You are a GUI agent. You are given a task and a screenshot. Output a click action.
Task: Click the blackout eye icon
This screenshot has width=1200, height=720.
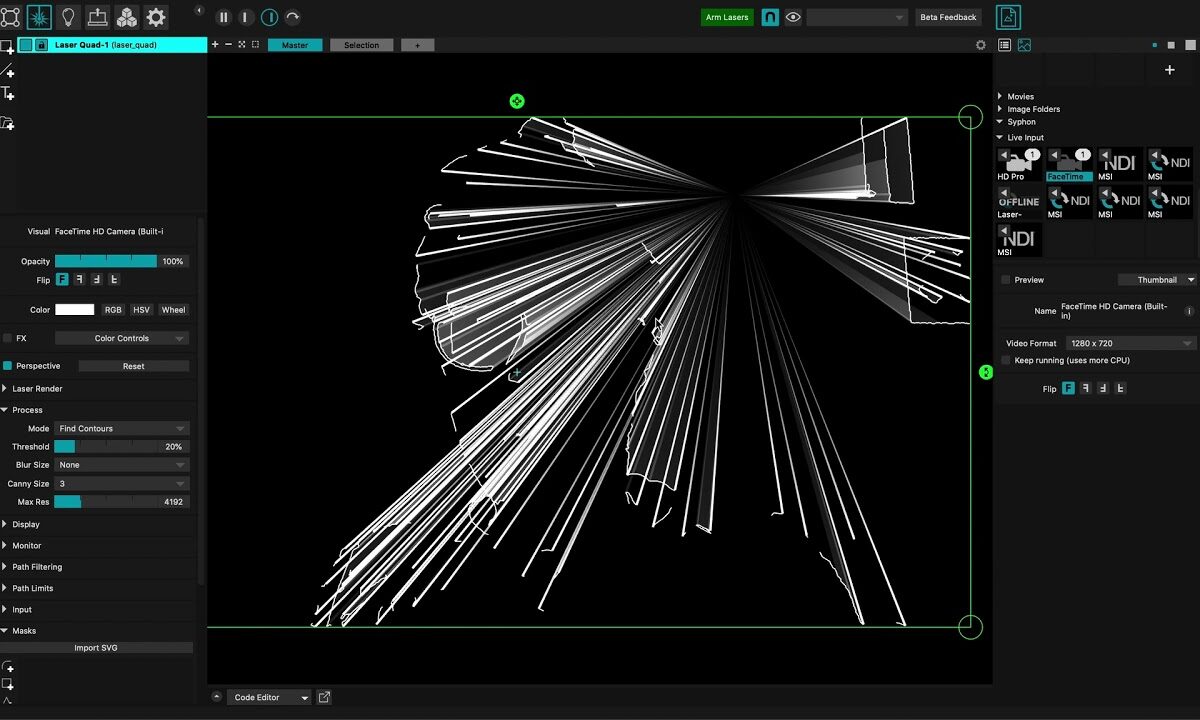click(x=793, y=17)
